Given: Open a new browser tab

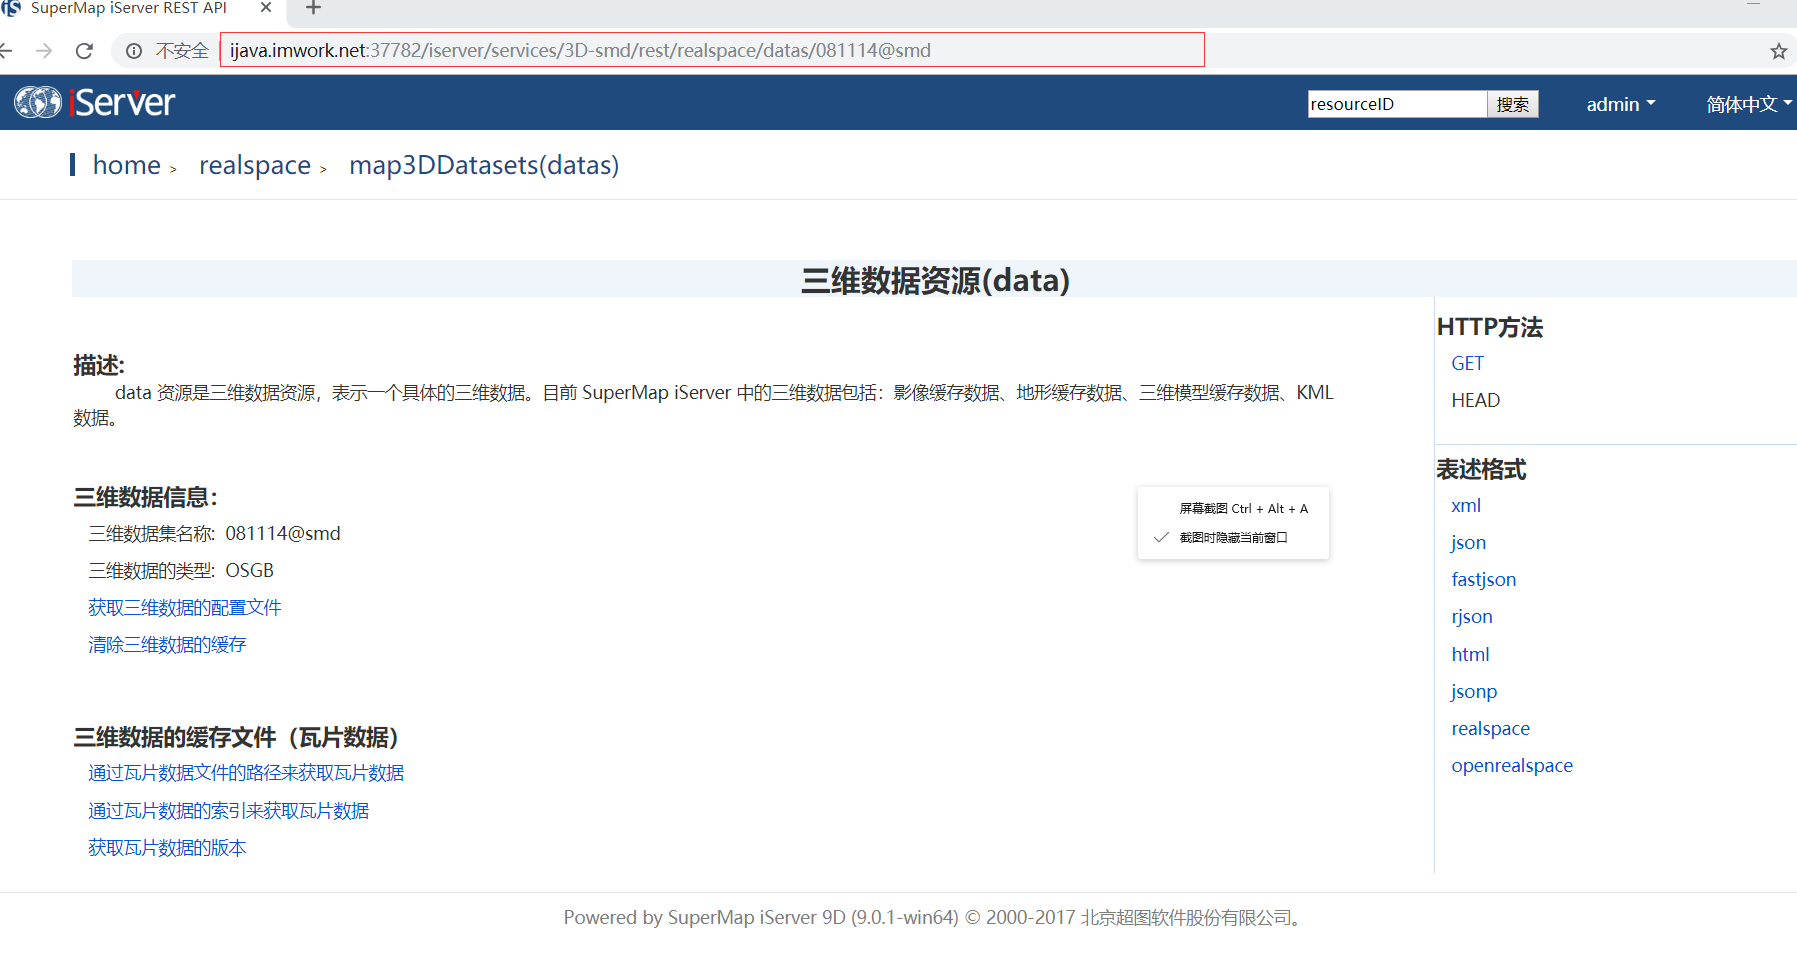Looking at the screenshot, I should pyautogui.click(x=313, y=9).
